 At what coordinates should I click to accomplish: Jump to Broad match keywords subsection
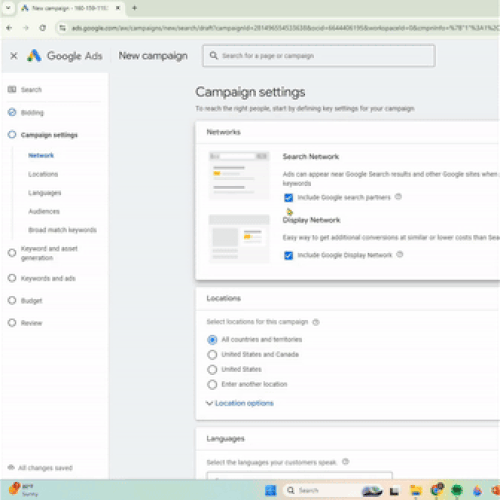pos(62,230)
